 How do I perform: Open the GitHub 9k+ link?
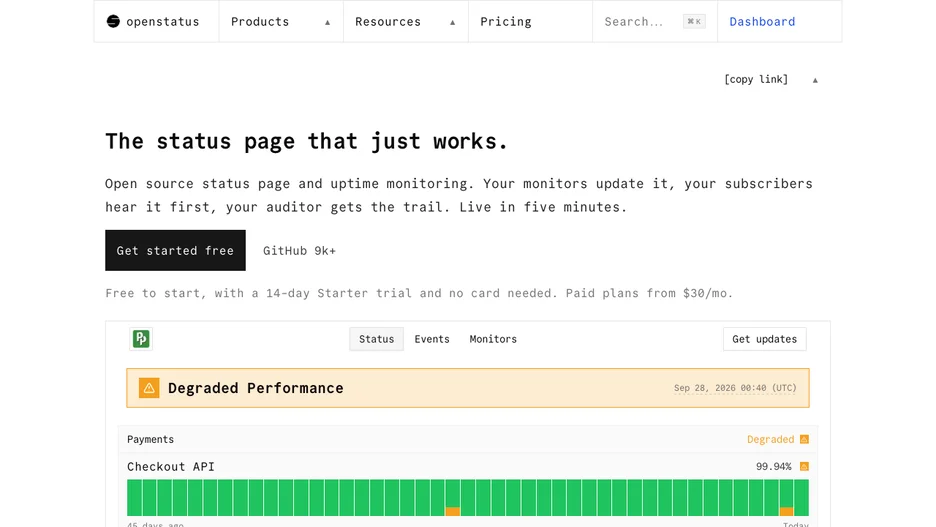(299, 251)
